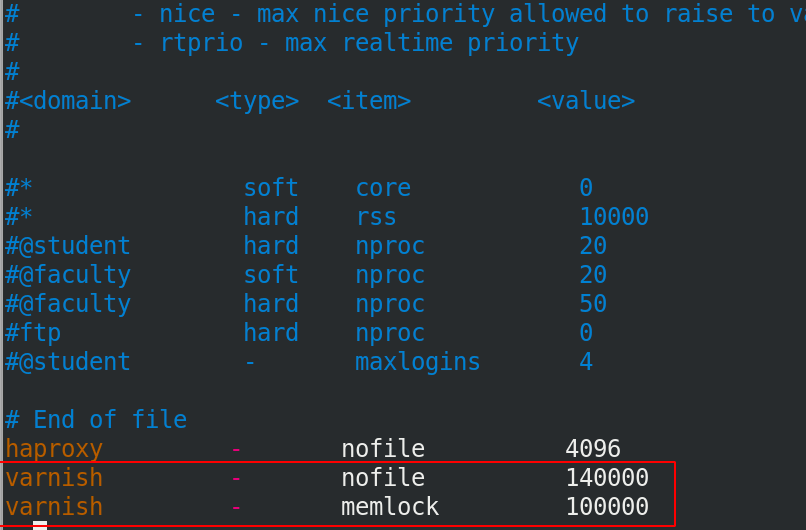Viewport: 806px width, 530px height.
Task: Click 'hard' in the rss row
Action: pyautogui.click(x=271, y=216)
